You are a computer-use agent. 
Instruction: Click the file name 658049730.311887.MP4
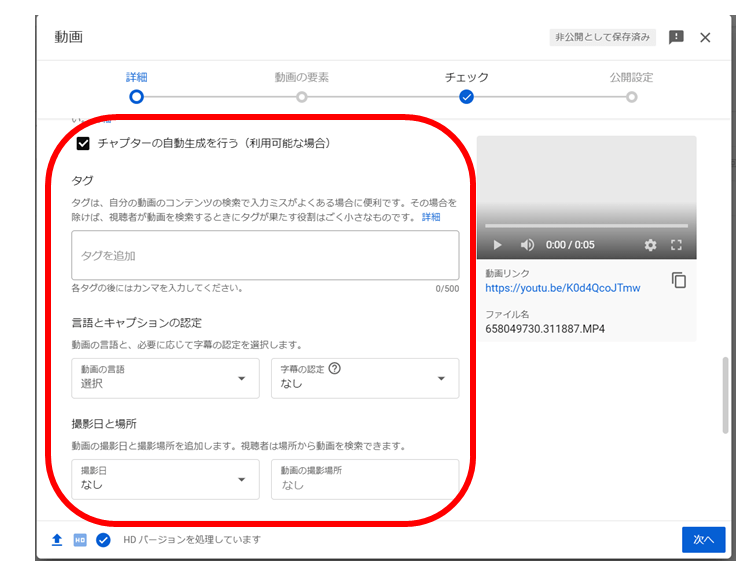pyautogui.click(x=545, y=329)
